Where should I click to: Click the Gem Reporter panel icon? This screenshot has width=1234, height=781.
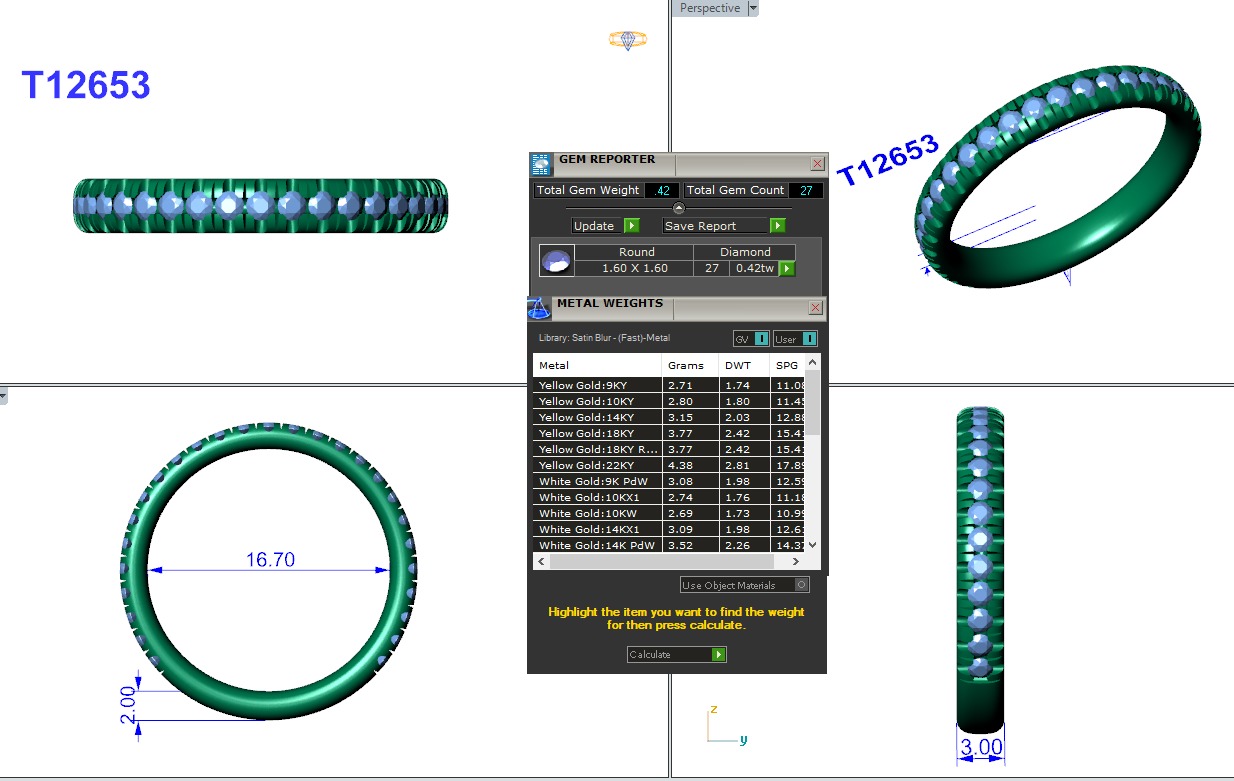(540, 165)
